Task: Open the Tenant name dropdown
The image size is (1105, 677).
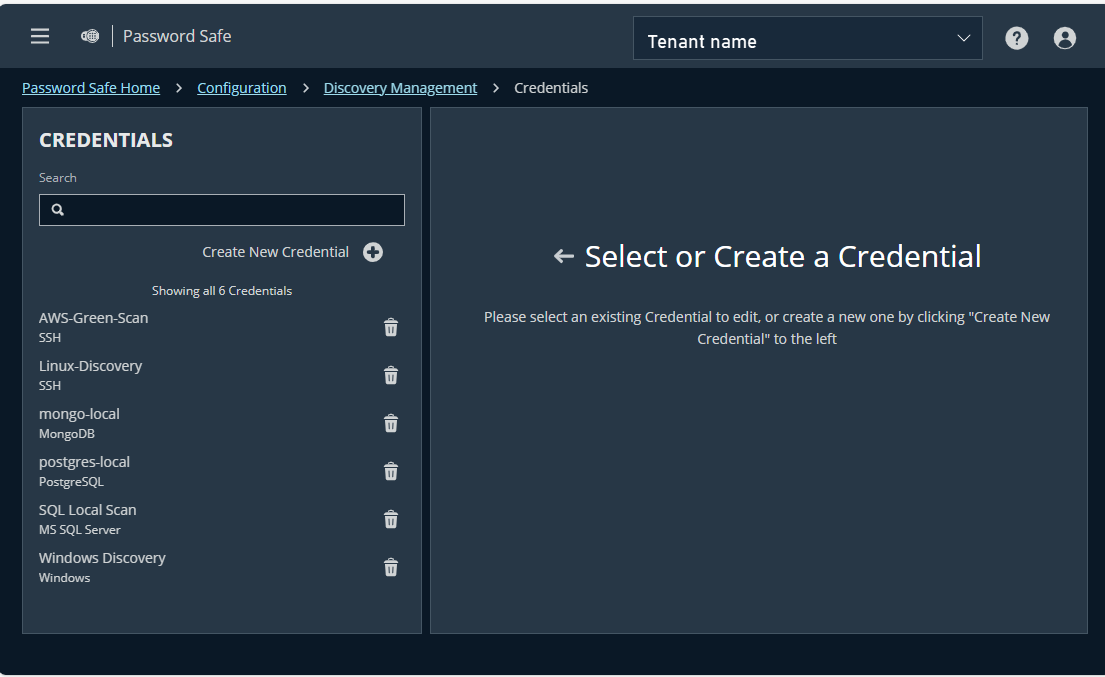Action: (807, 38)
